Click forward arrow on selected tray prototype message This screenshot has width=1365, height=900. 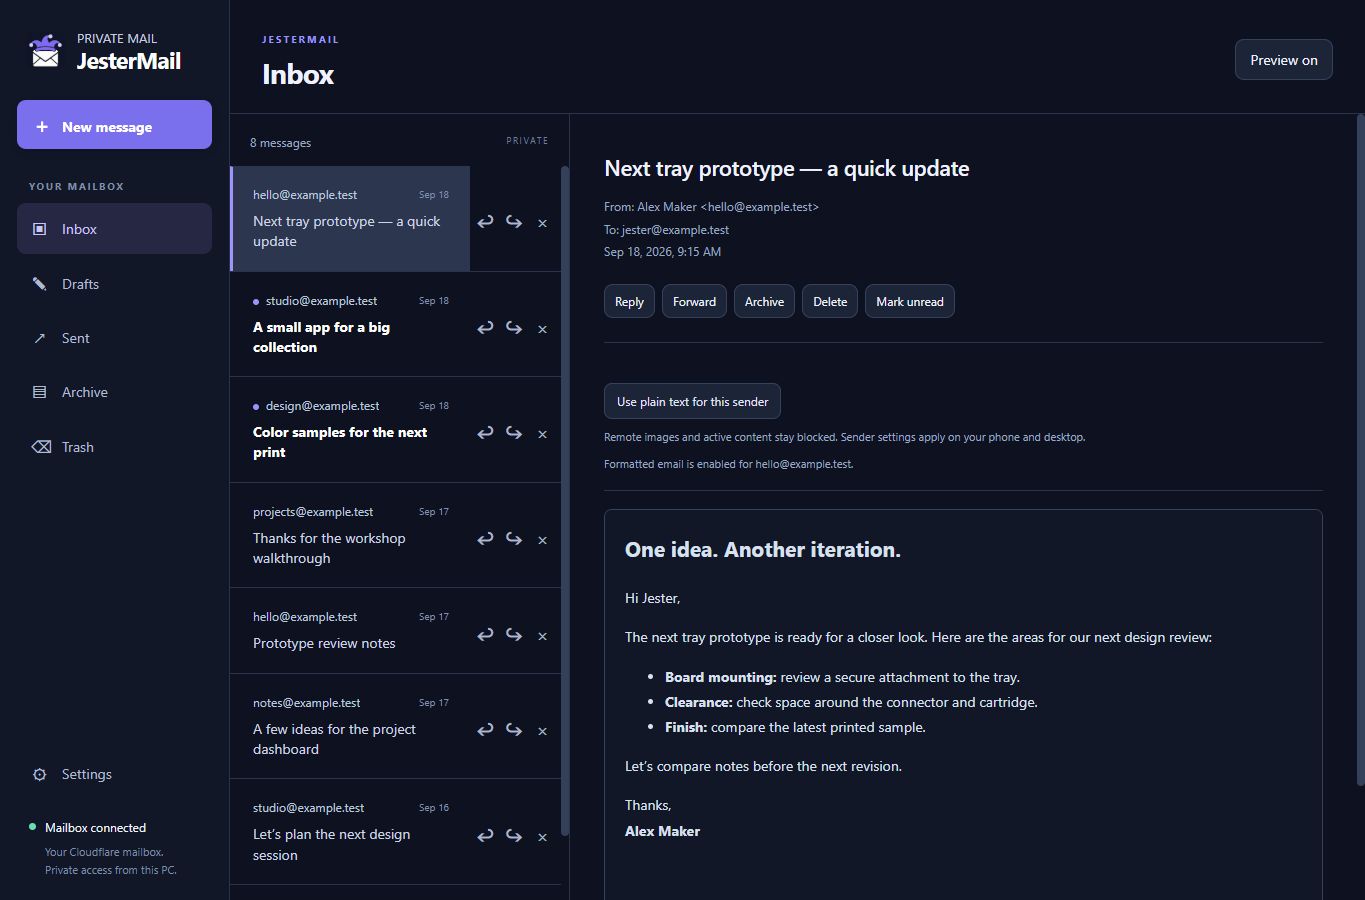click(514, 222)
